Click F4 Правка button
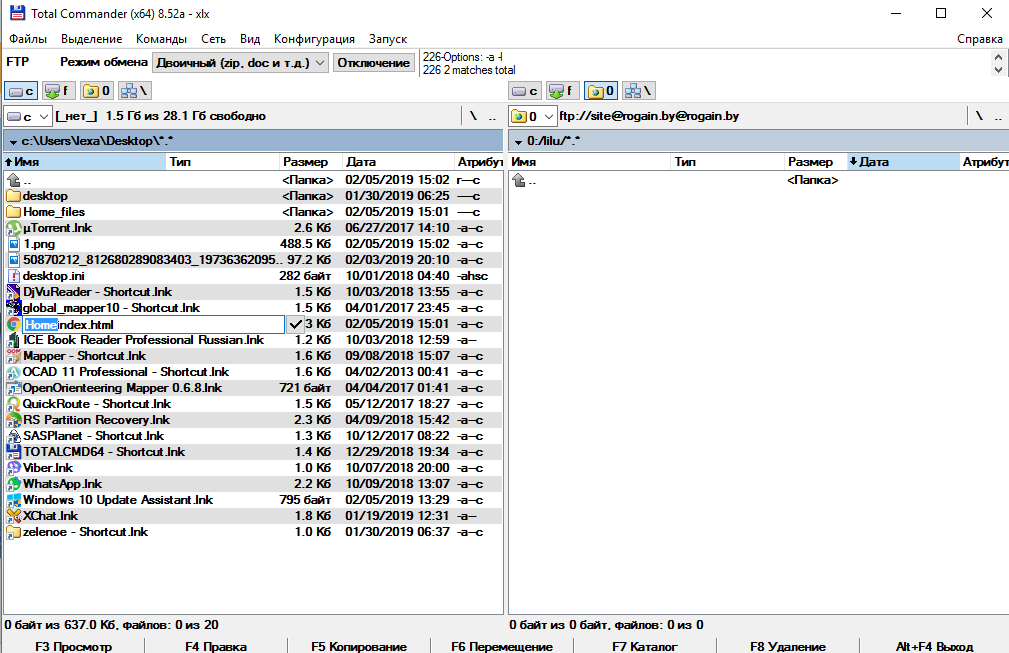Screen dimensions: 1009x653 click(x=216, y=646)
